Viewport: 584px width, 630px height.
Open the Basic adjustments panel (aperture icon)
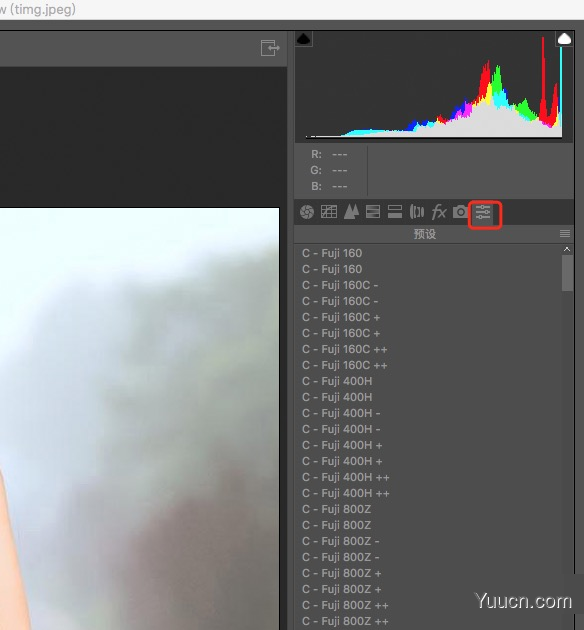307,212
